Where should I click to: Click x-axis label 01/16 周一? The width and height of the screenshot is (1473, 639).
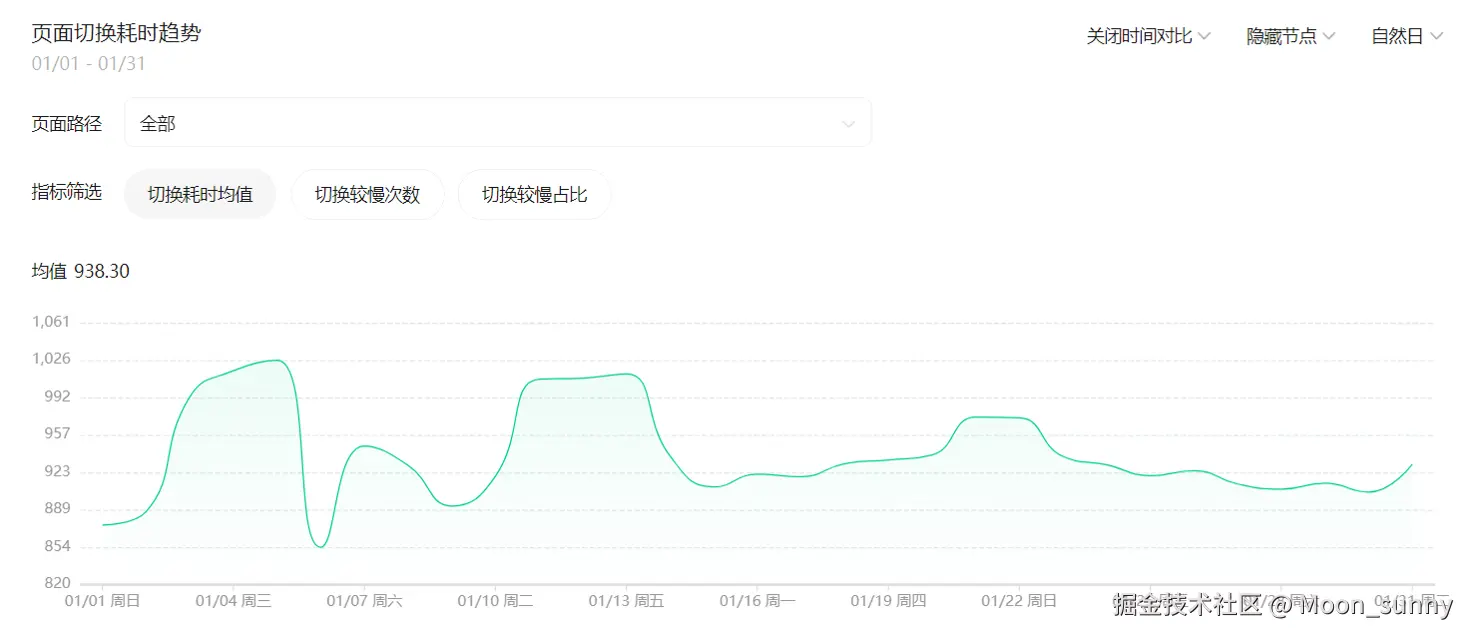point(757,601)
